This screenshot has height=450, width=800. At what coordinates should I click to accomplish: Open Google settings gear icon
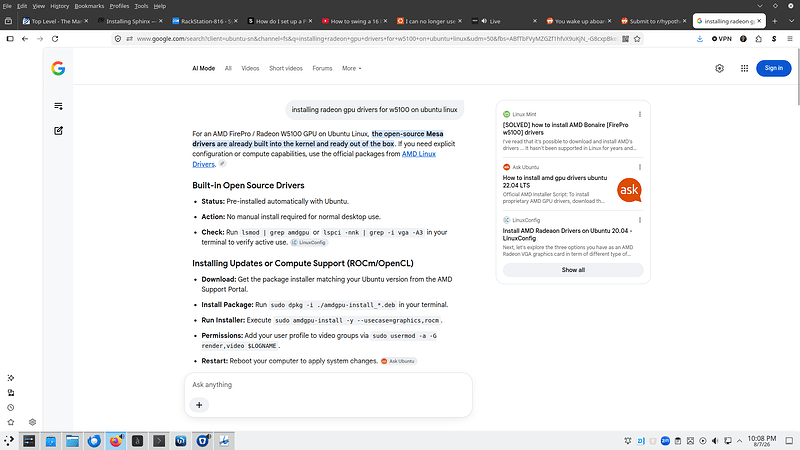pyautogui.click(x=719, y=68)
